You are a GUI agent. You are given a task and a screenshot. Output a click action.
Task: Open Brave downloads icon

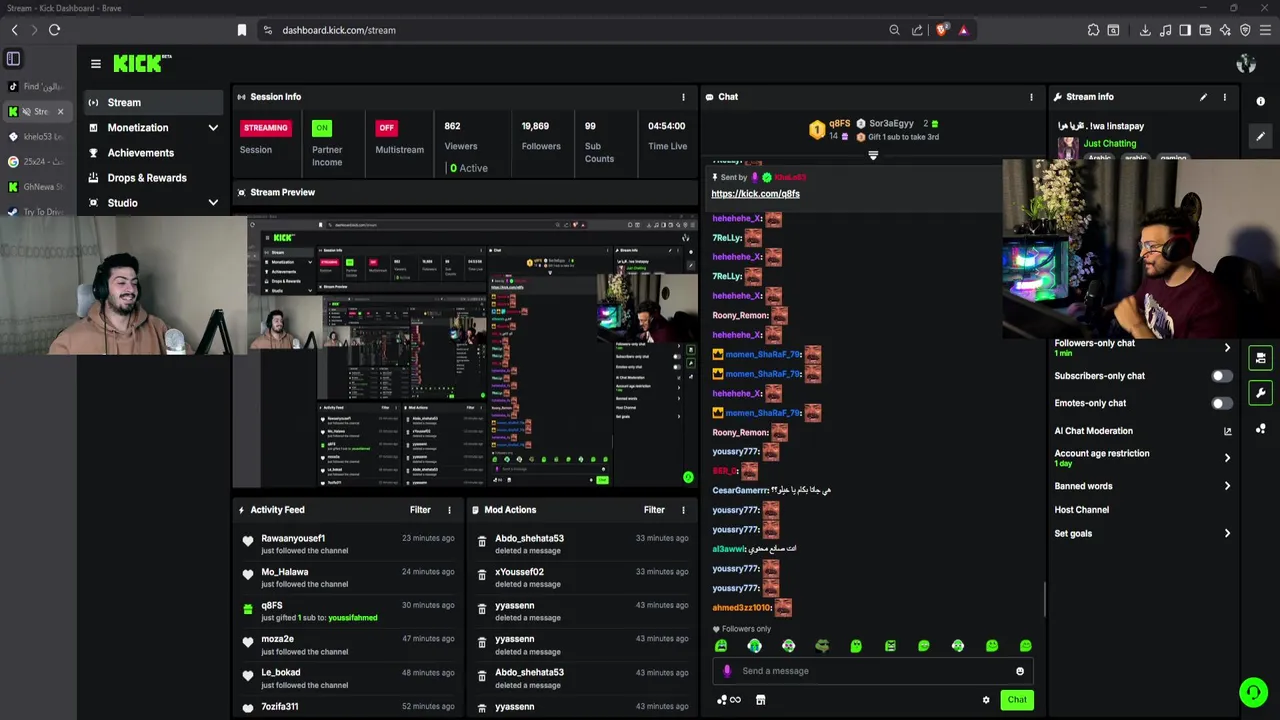[1145, 30]
